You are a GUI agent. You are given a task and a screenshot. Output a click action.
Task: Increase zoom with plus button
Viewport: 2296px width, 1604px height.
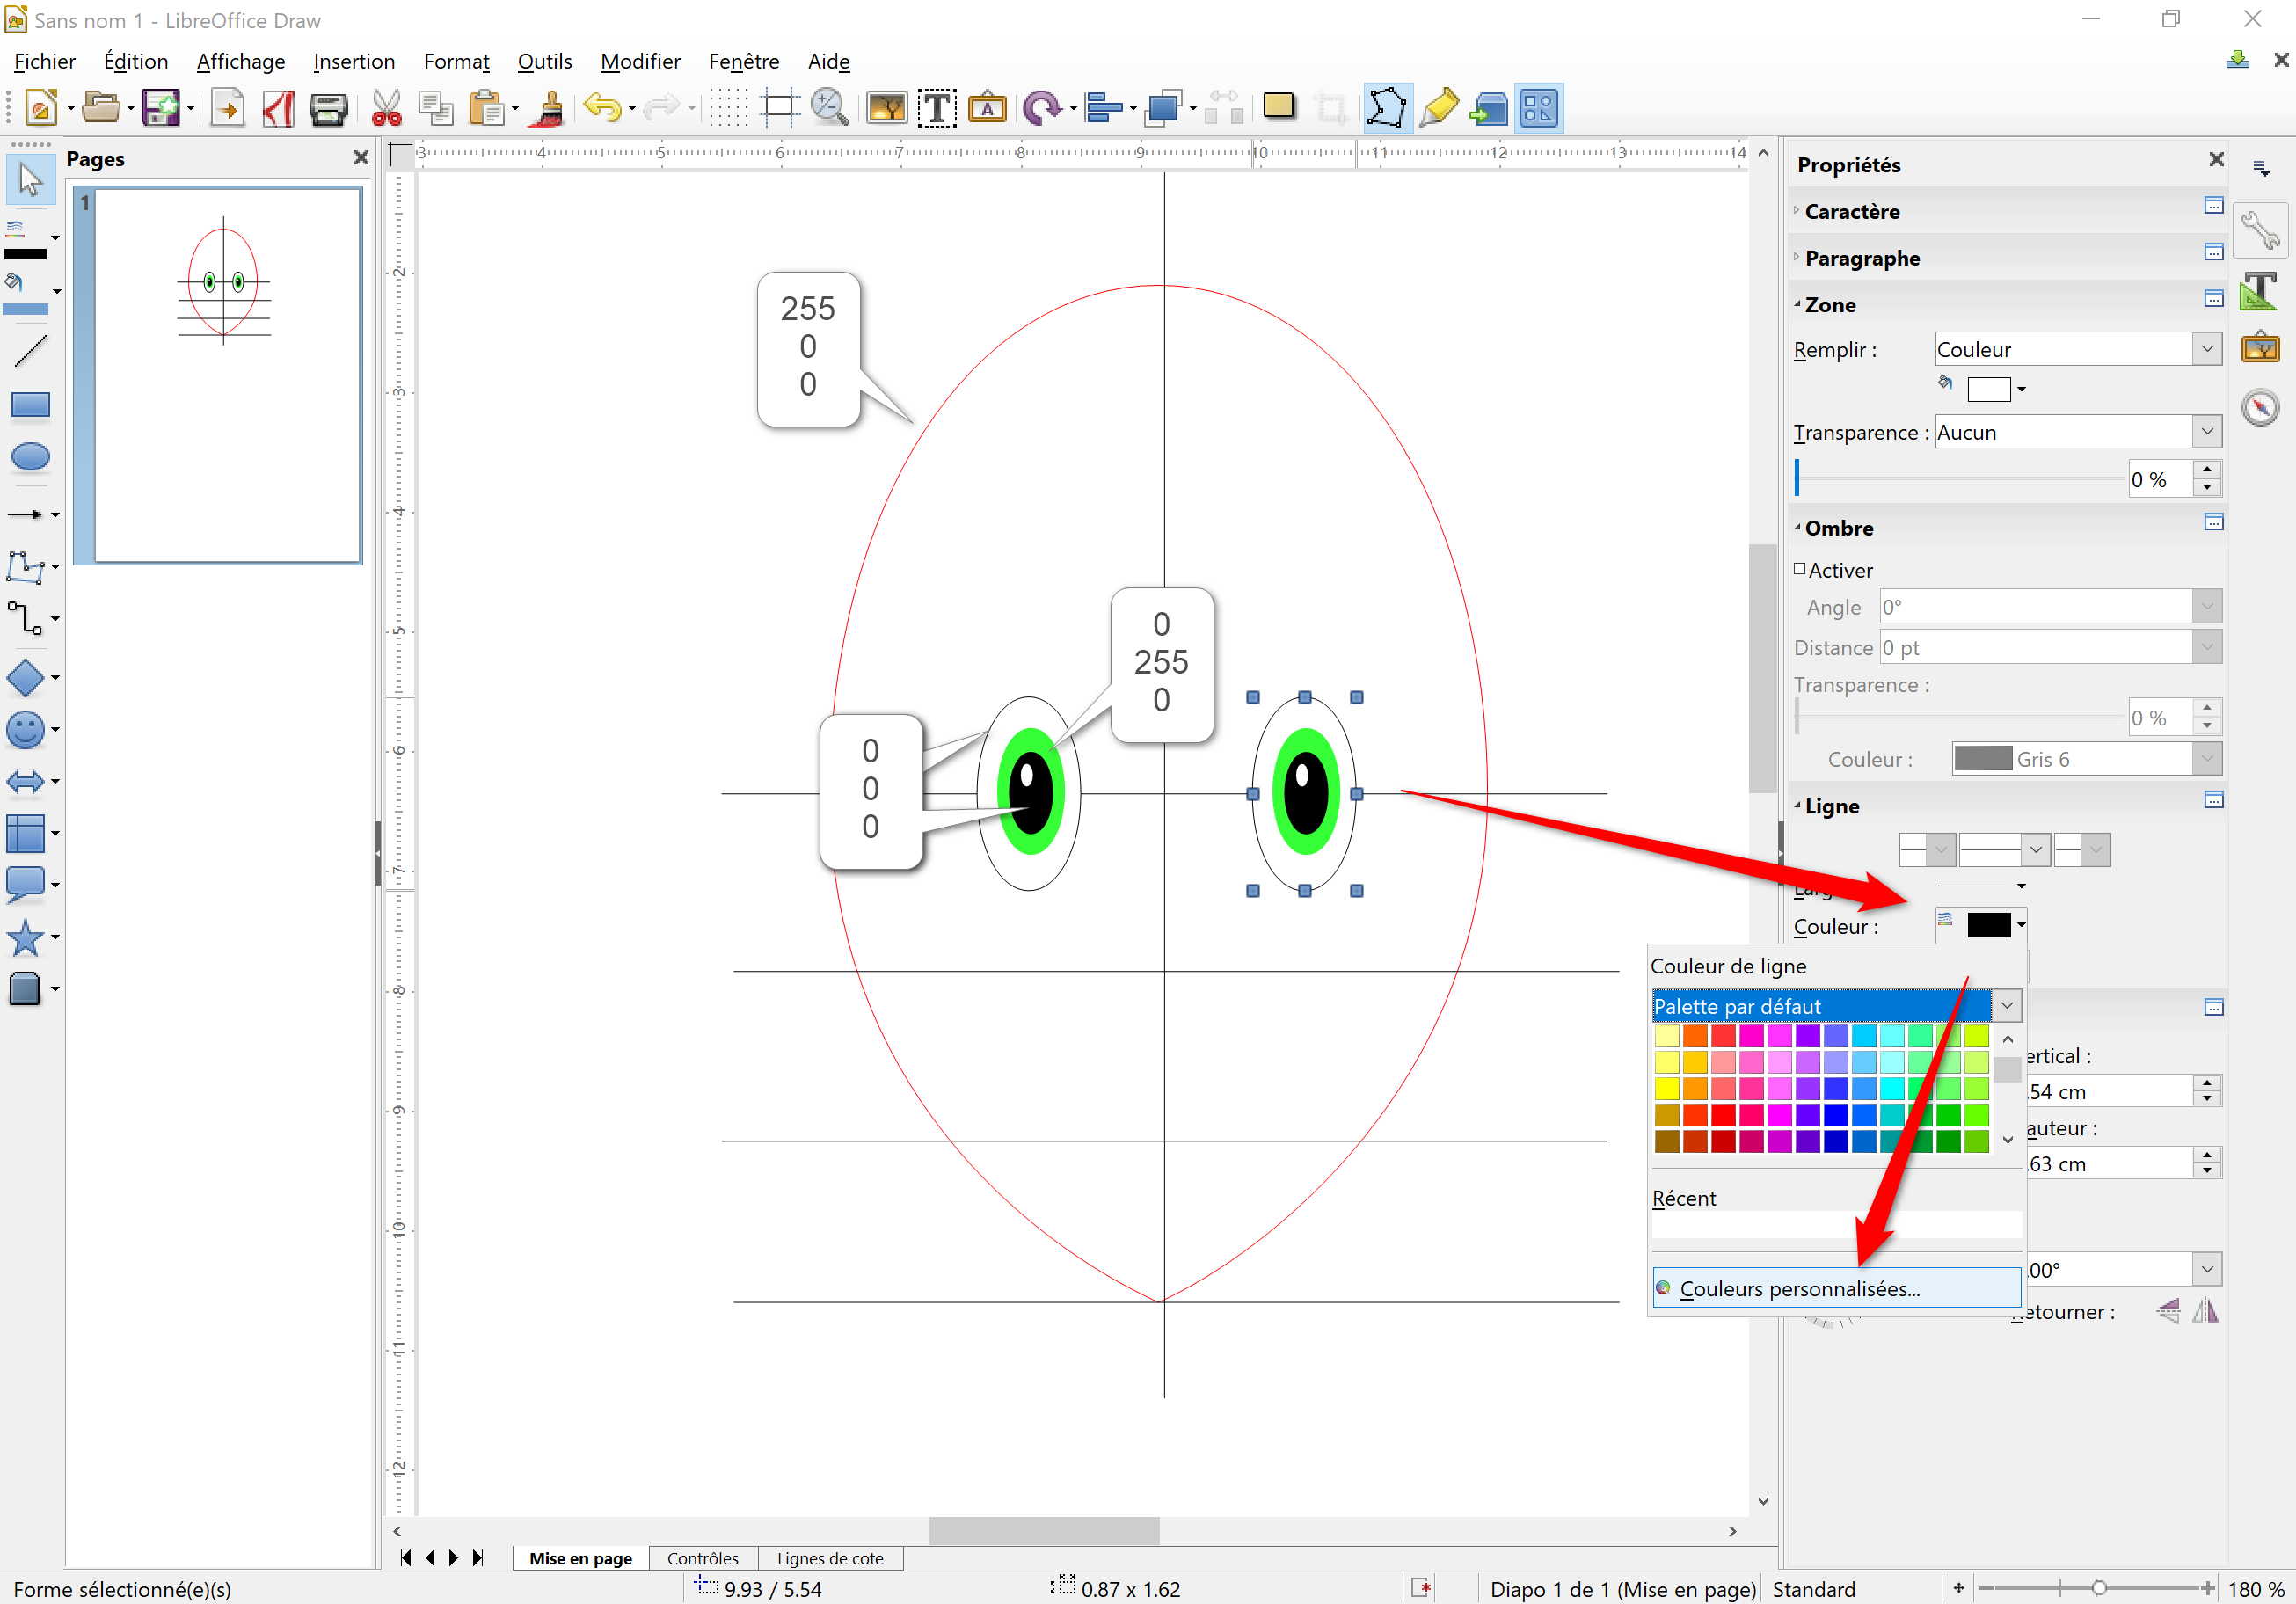(x=2207, y=1588)
